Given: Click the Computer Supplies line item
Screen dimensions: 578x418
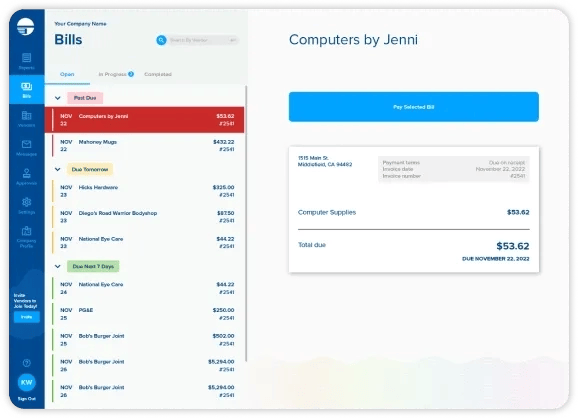Looking at the screenshot, I should (414, 212).
